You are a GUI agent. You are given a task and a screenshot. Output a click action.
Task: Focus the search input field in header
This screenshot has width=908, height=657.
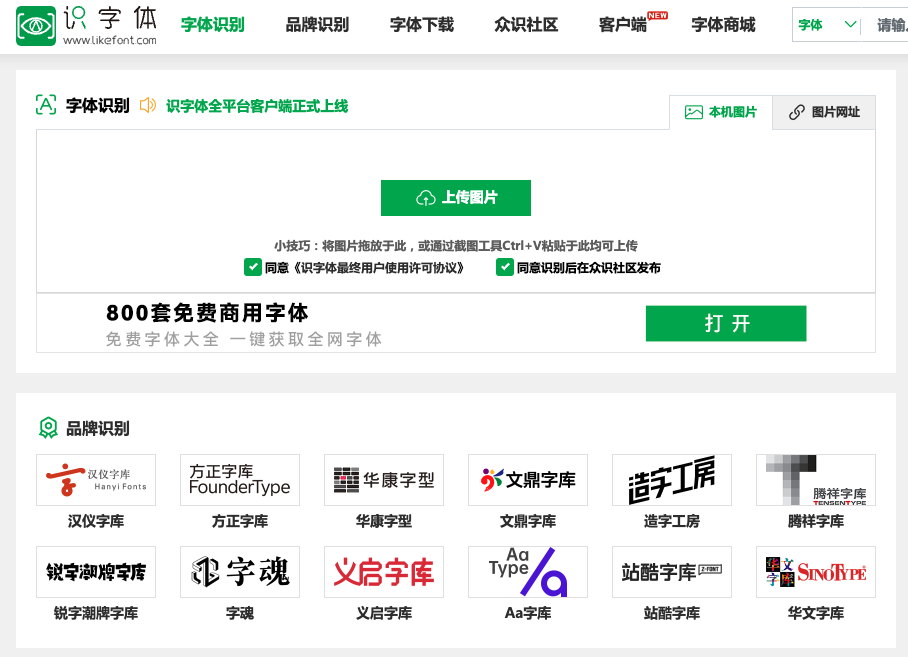point(886,25)
